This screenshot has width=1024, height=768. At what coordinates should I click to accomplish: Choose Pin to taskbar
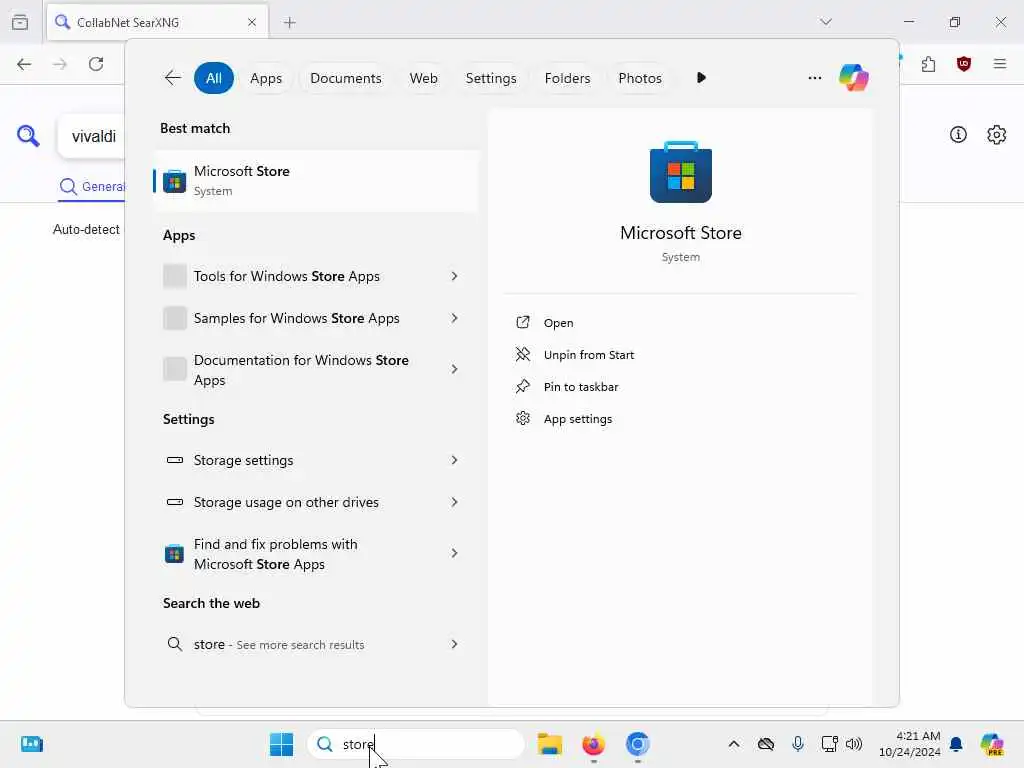(581, 387)
